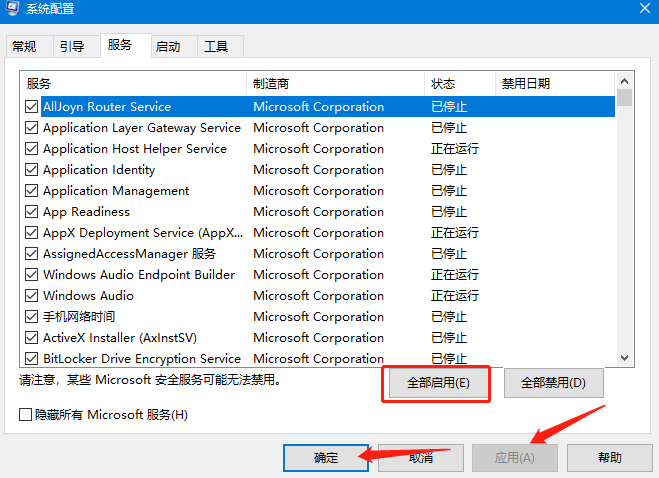Image resolution: width=659 pixels, height=478 pixels.
Task: Toggle Application Identity service checkbox
Action: [x=32, y=170]
